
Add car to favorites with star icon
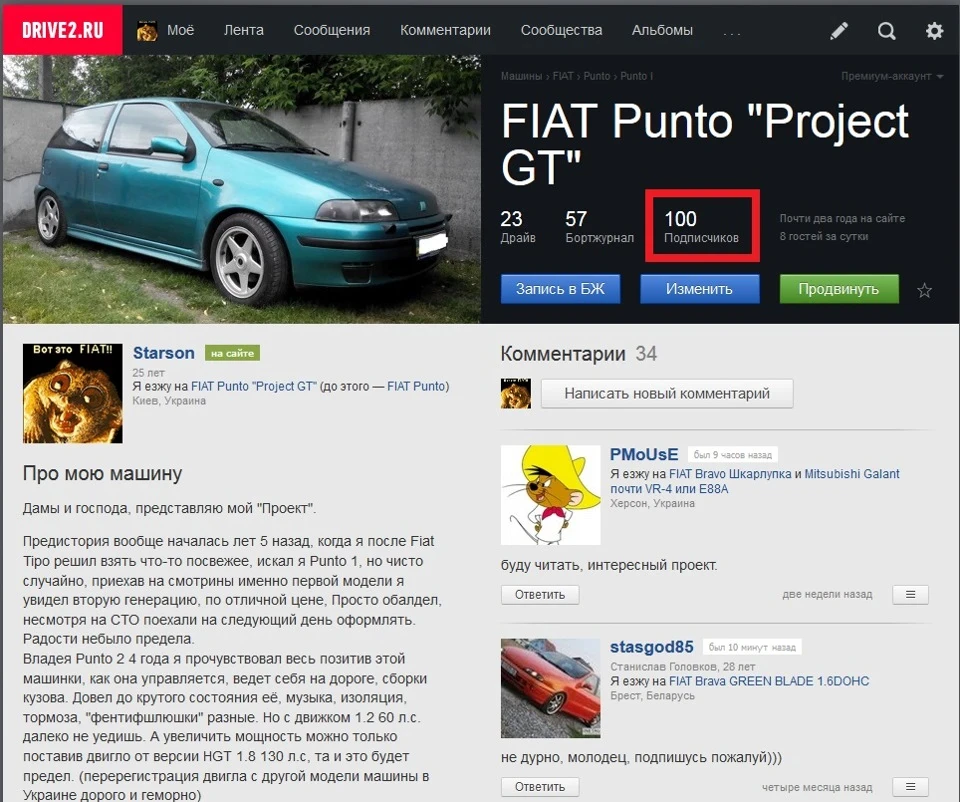click(924, 290)
